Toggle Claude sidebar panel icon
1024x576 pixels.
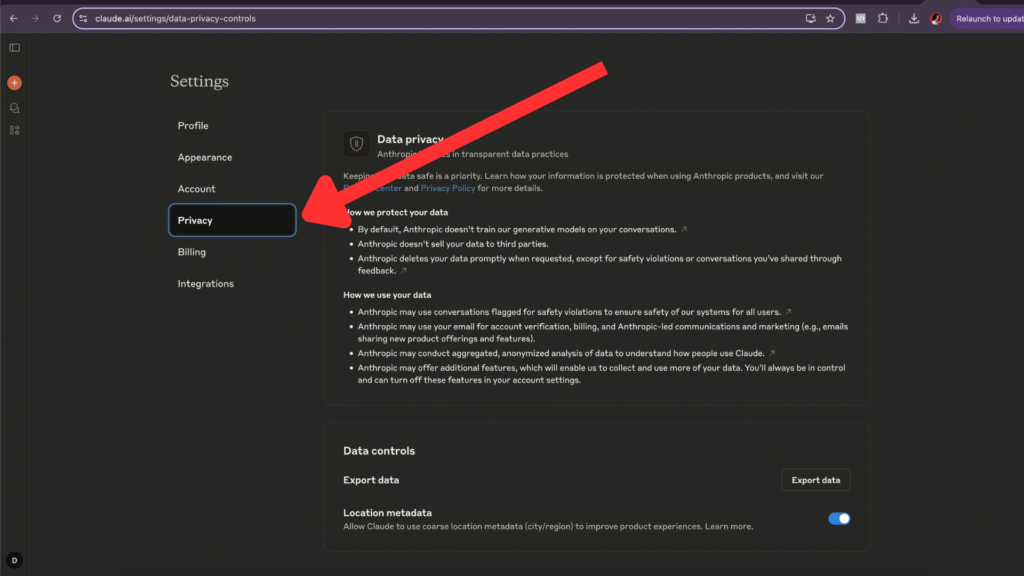pyautogui.click(x=14, y=48)
